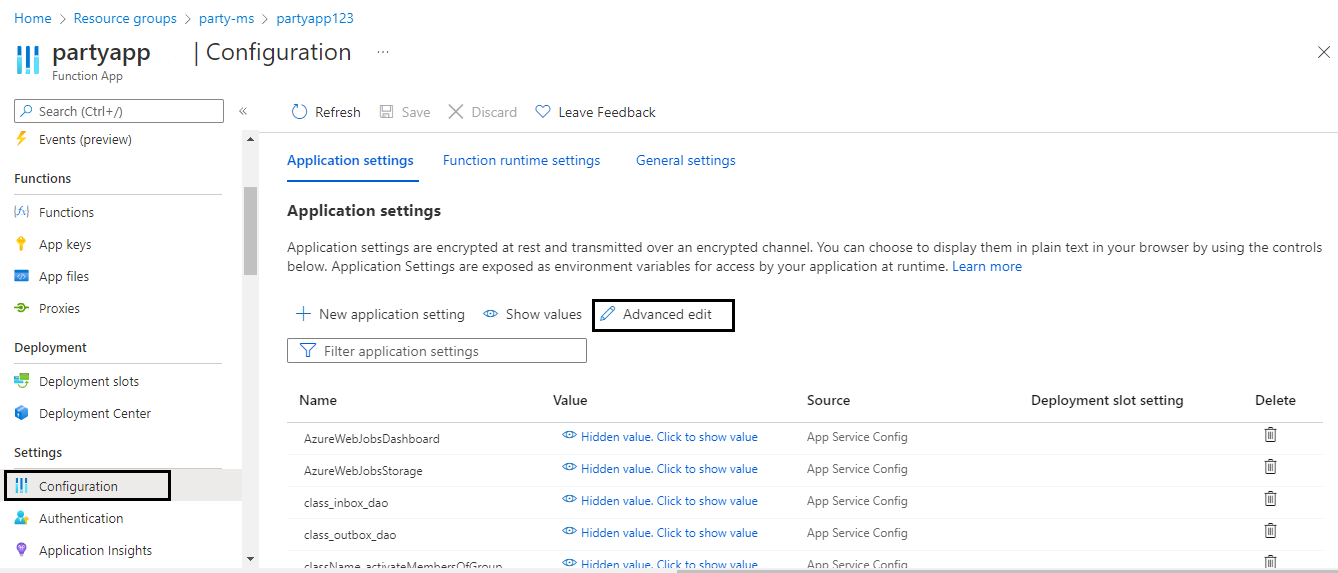This screenshot has height=573, width=1338.
Task: Reveal hidden value for AzureWebJobsStorage
Action: [660, 468]
